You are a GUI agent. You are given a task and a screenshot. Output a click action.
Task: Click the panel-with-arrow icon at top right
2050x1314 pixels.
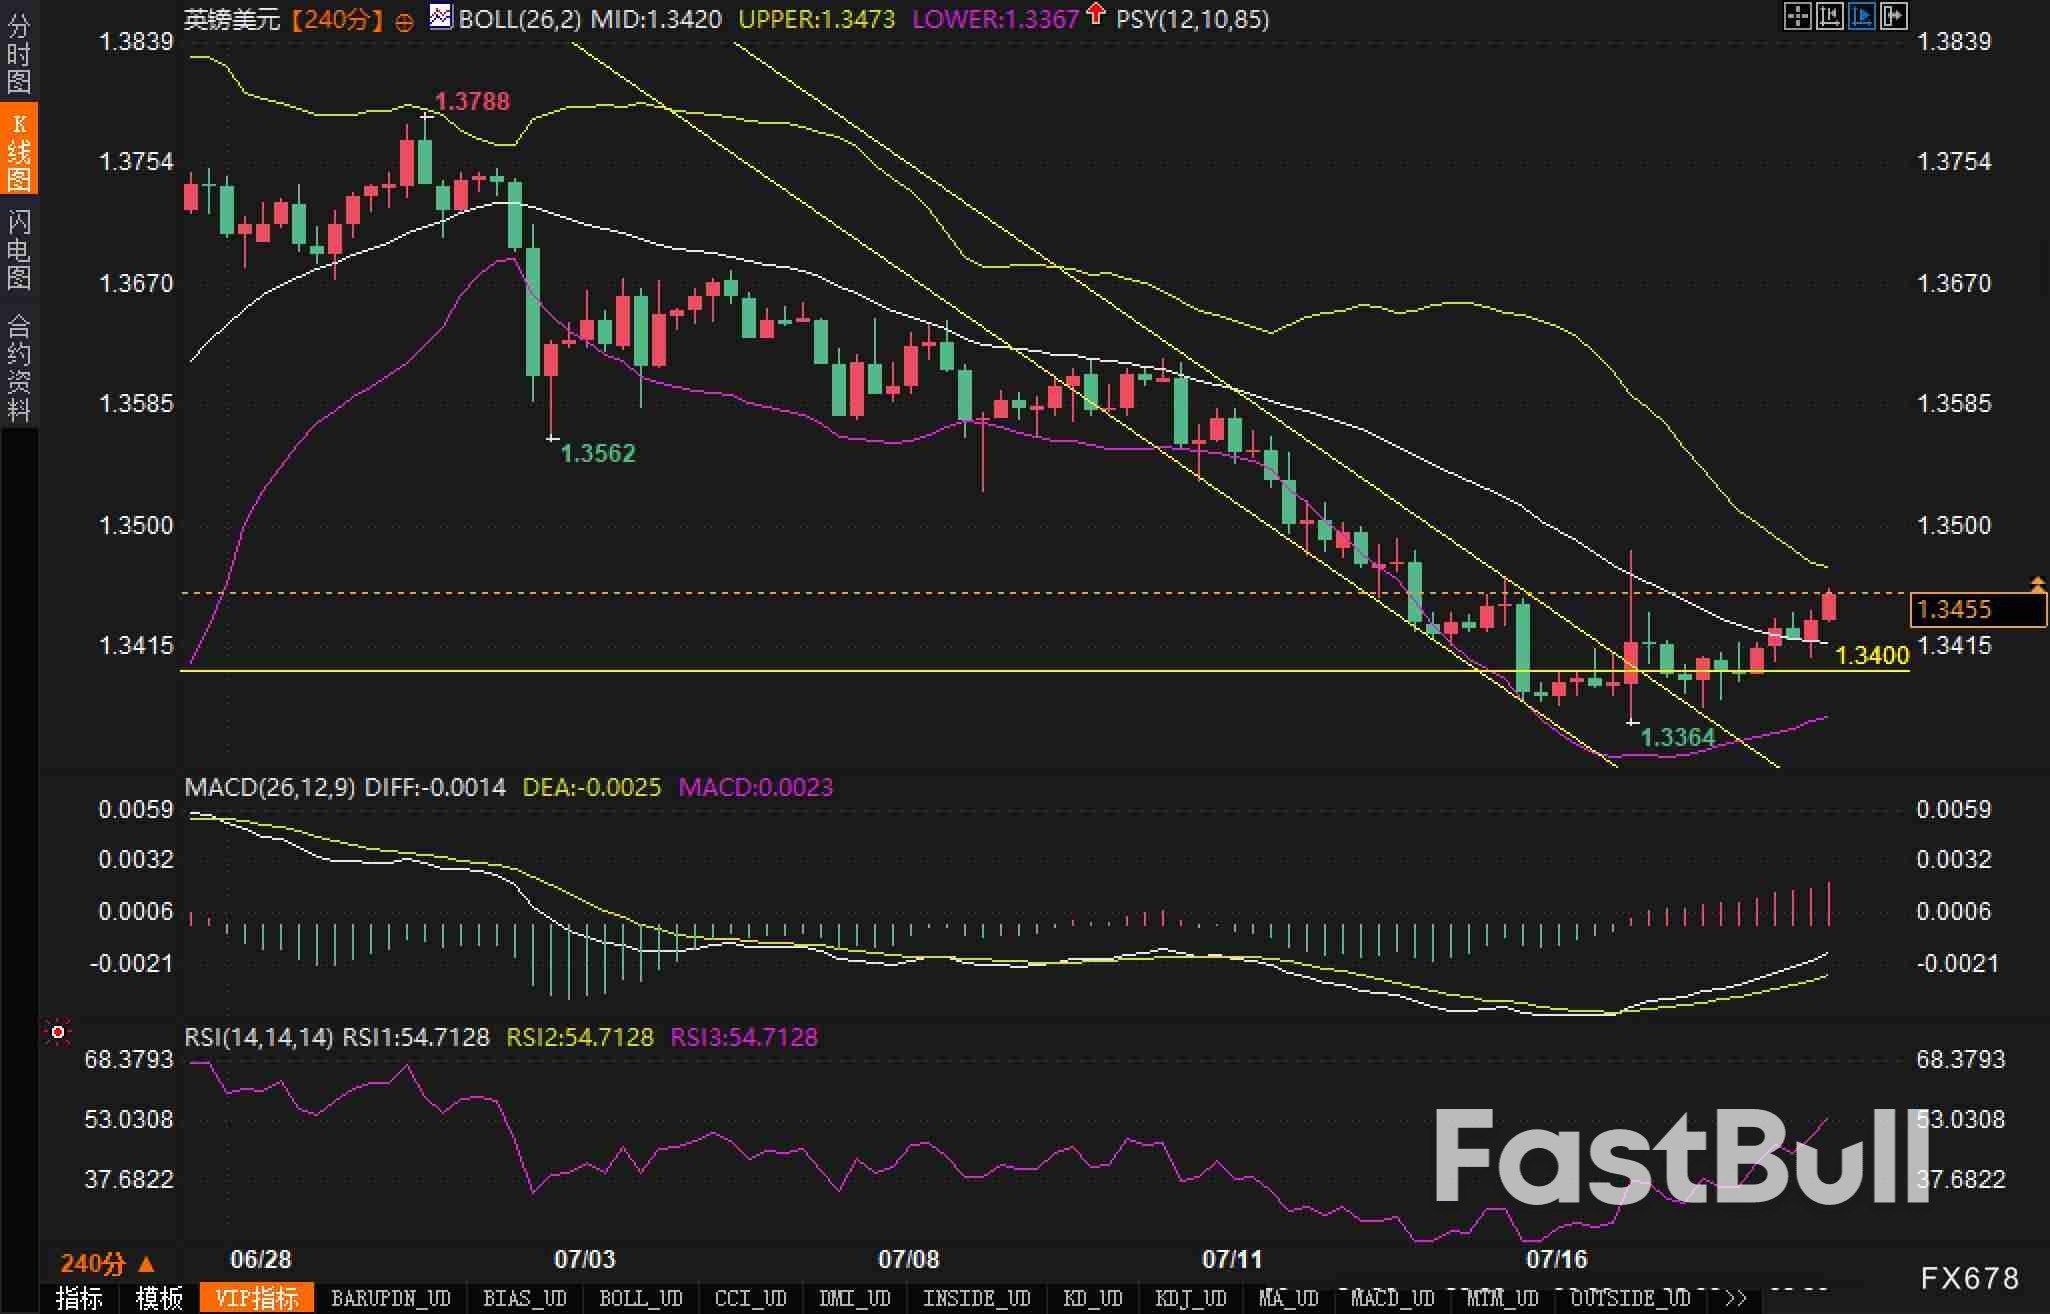(x=1893, y=16)
